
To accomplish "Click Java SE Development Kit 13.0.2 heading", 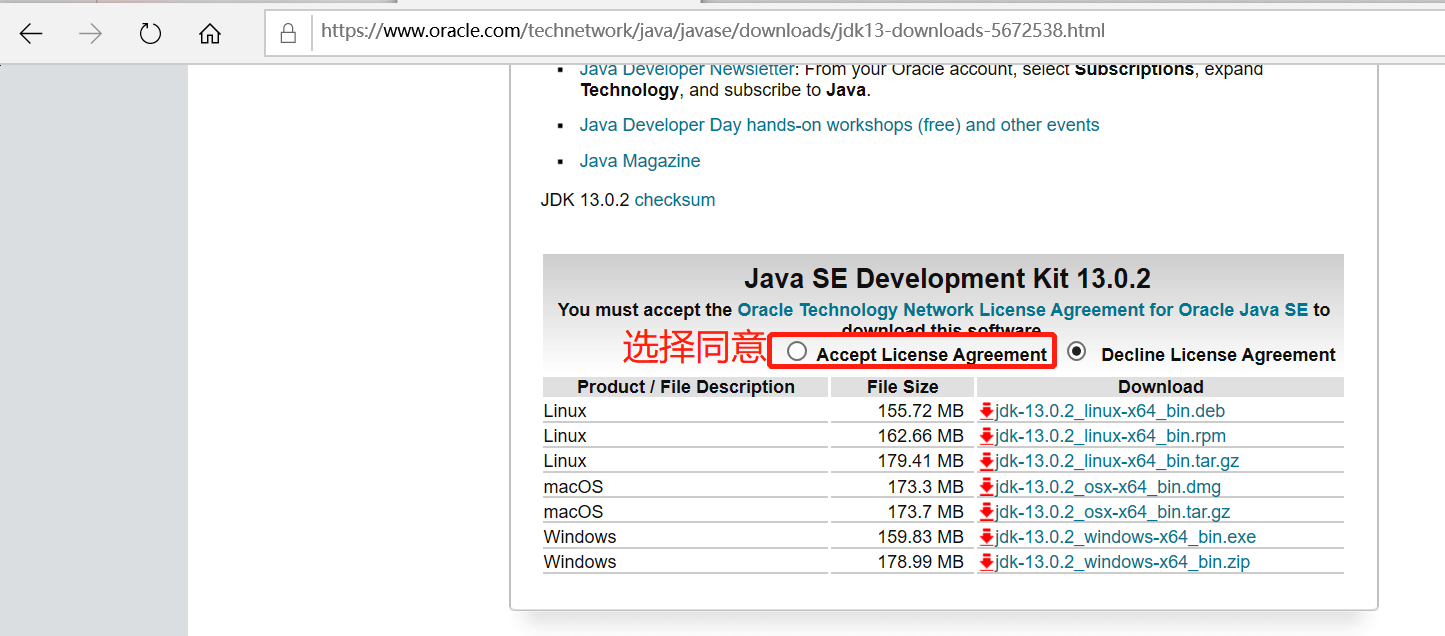I will [947, 279].
